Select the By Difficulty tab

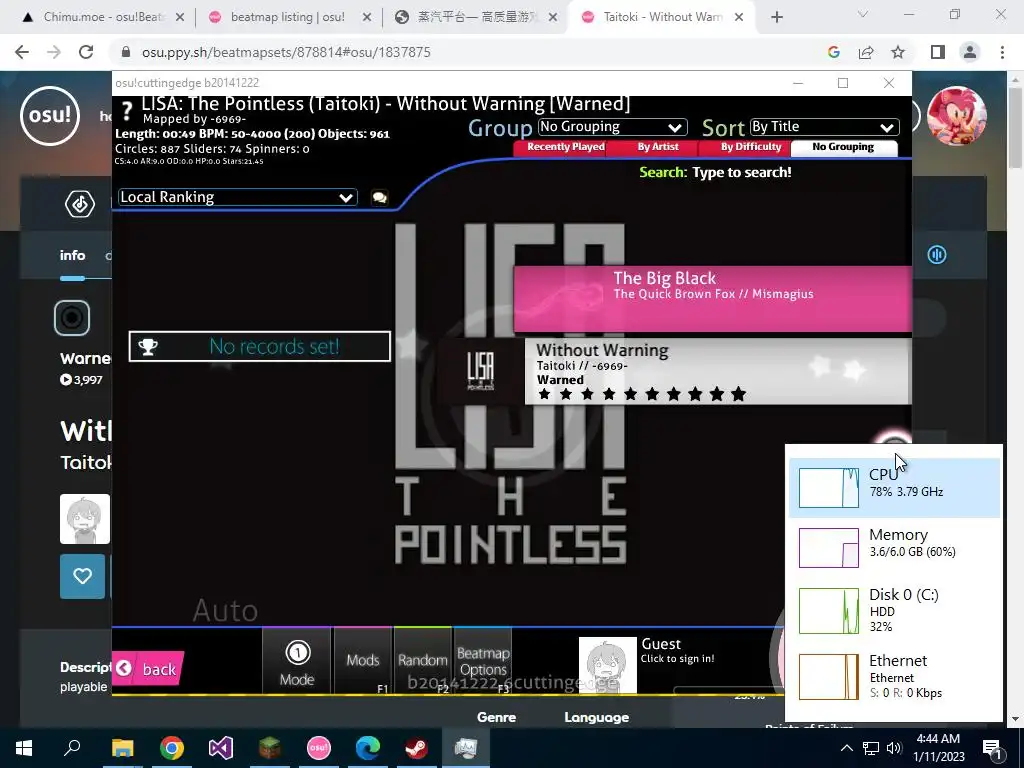[750, 147]
